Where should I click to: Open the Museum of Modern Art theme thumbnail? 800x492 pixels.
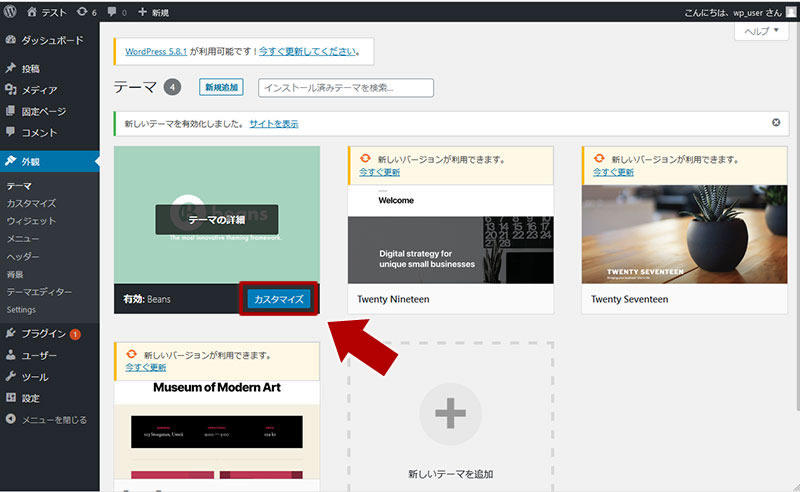[217, 430]
